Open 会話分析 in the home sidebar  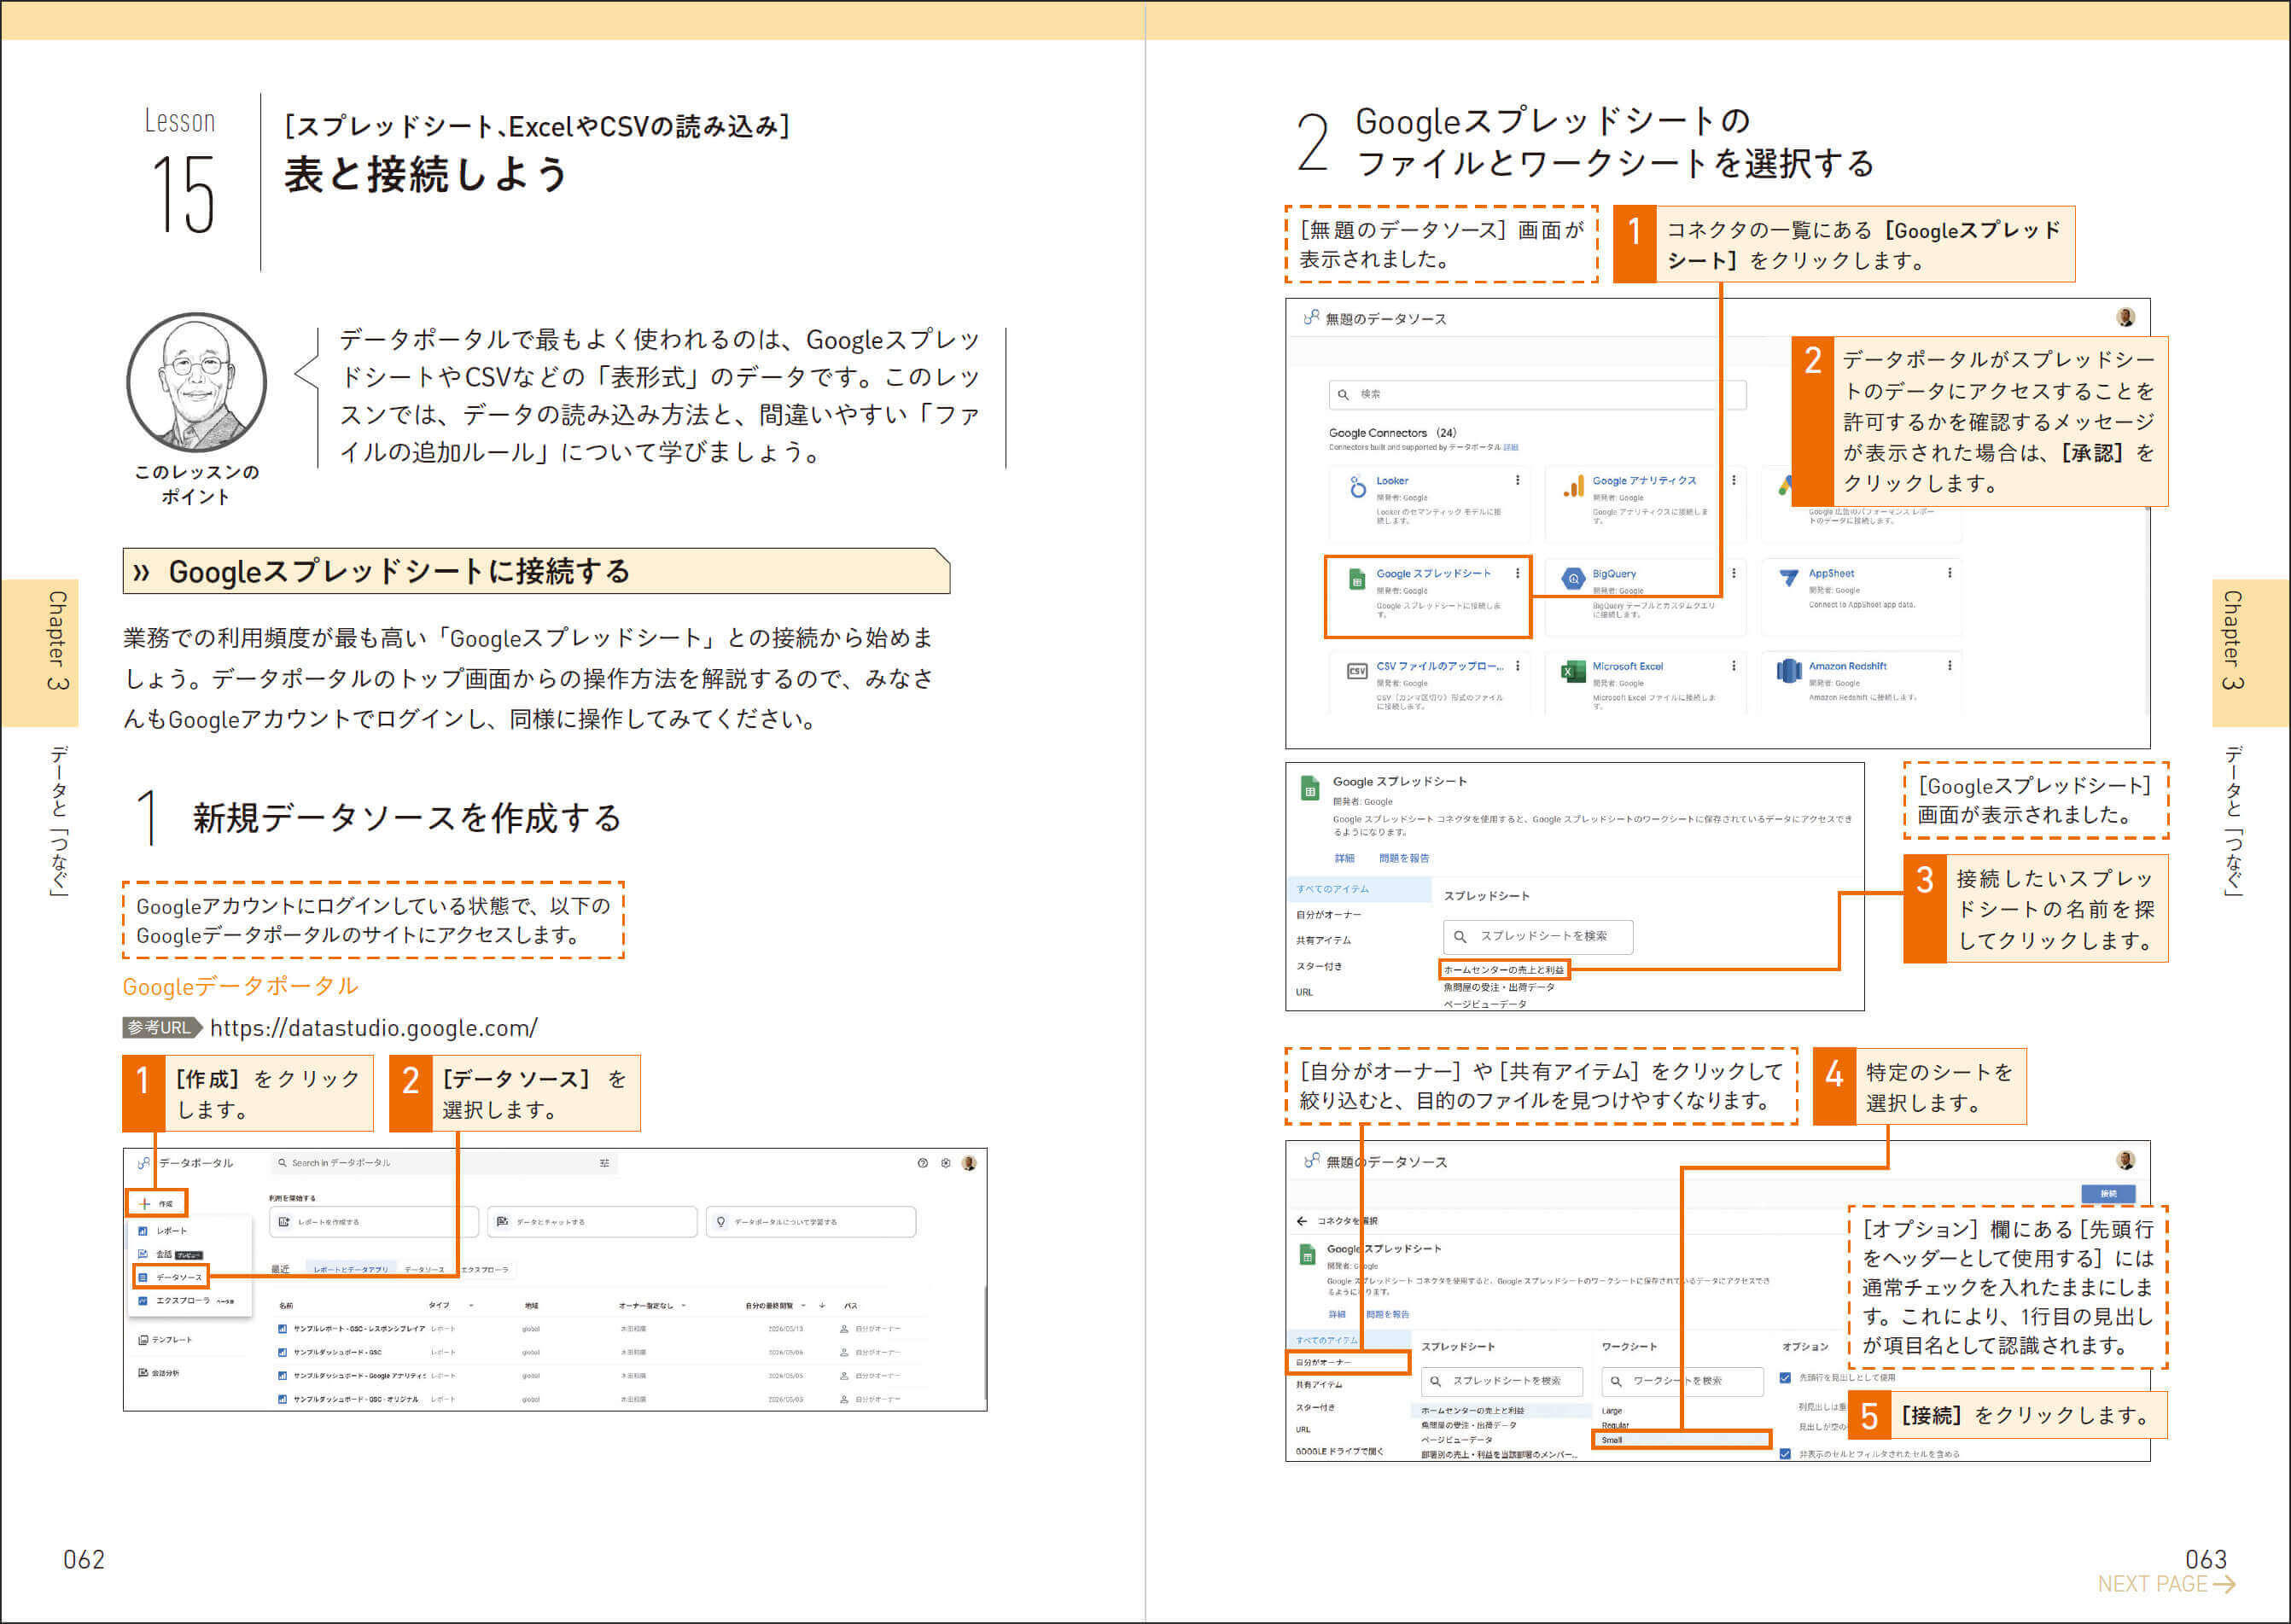[x=159, y=1372]
